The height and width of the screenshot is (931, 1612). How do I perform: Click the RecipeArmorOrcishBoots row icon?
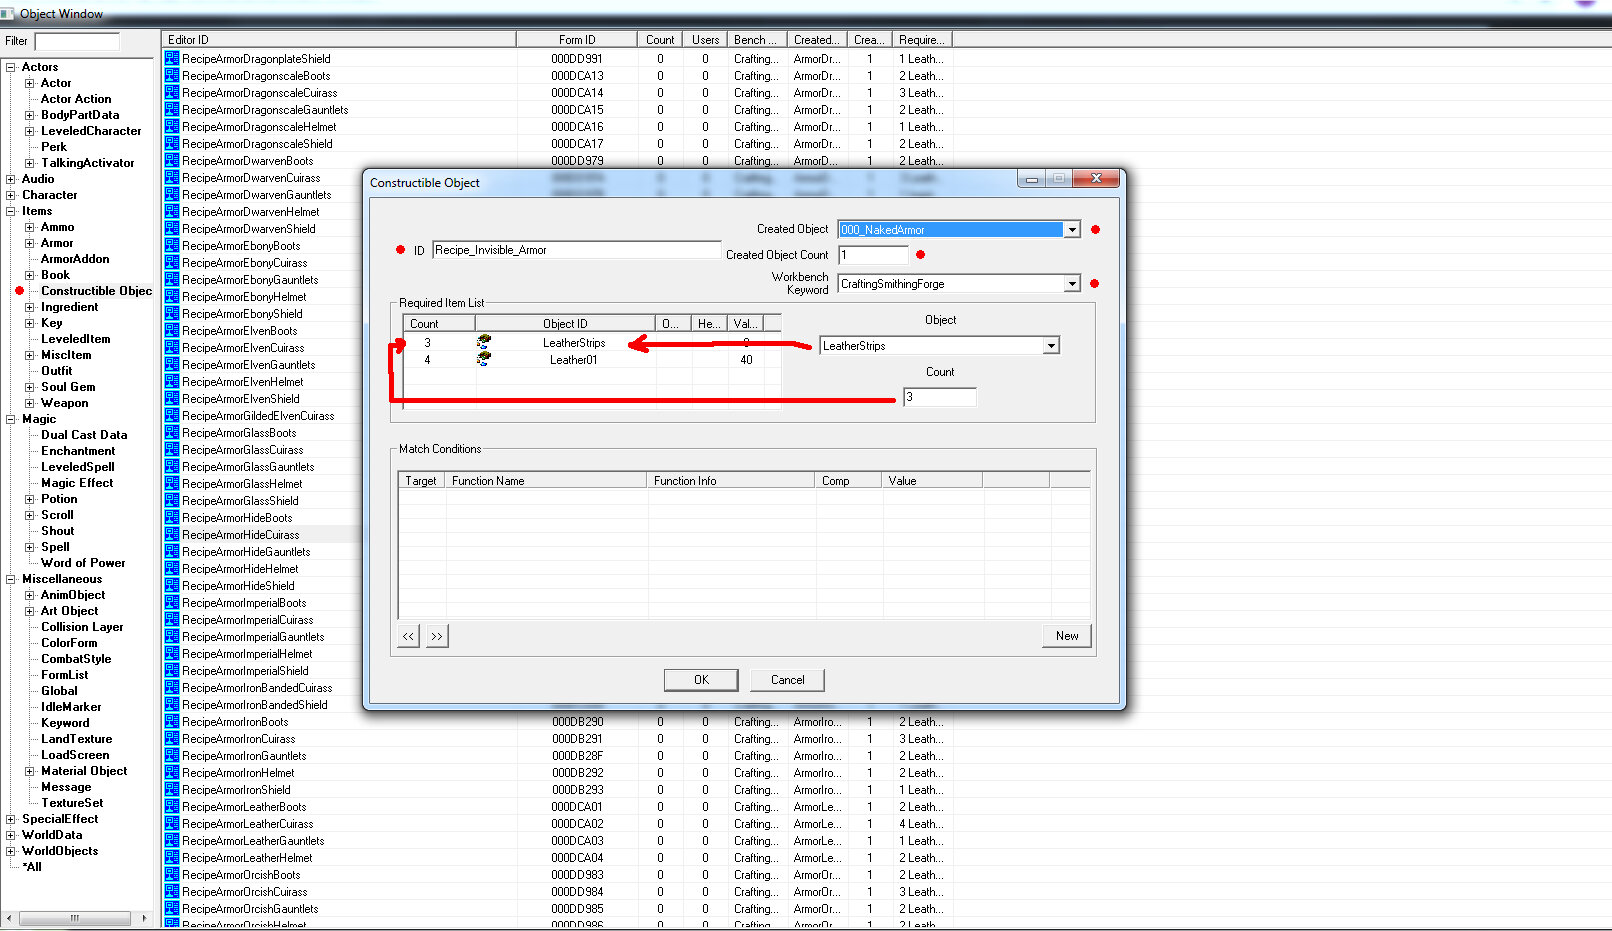coord(172,875)
